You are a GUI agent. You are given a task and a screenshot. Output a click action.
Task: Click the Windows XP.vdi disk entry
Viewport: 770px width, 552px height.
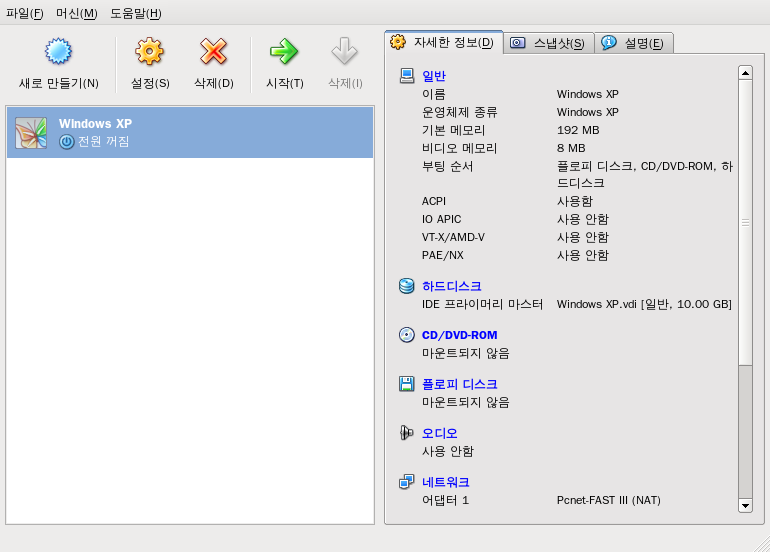coord(644,304)
